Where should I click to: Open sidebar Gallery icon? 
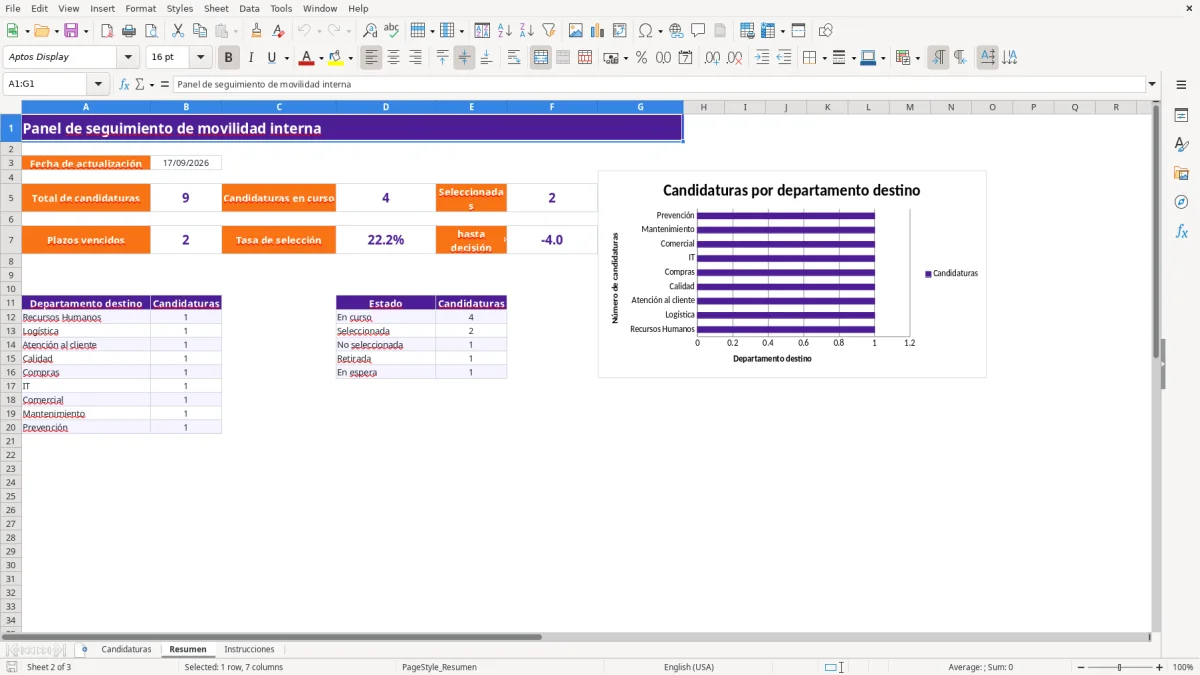click(1181, 173)
